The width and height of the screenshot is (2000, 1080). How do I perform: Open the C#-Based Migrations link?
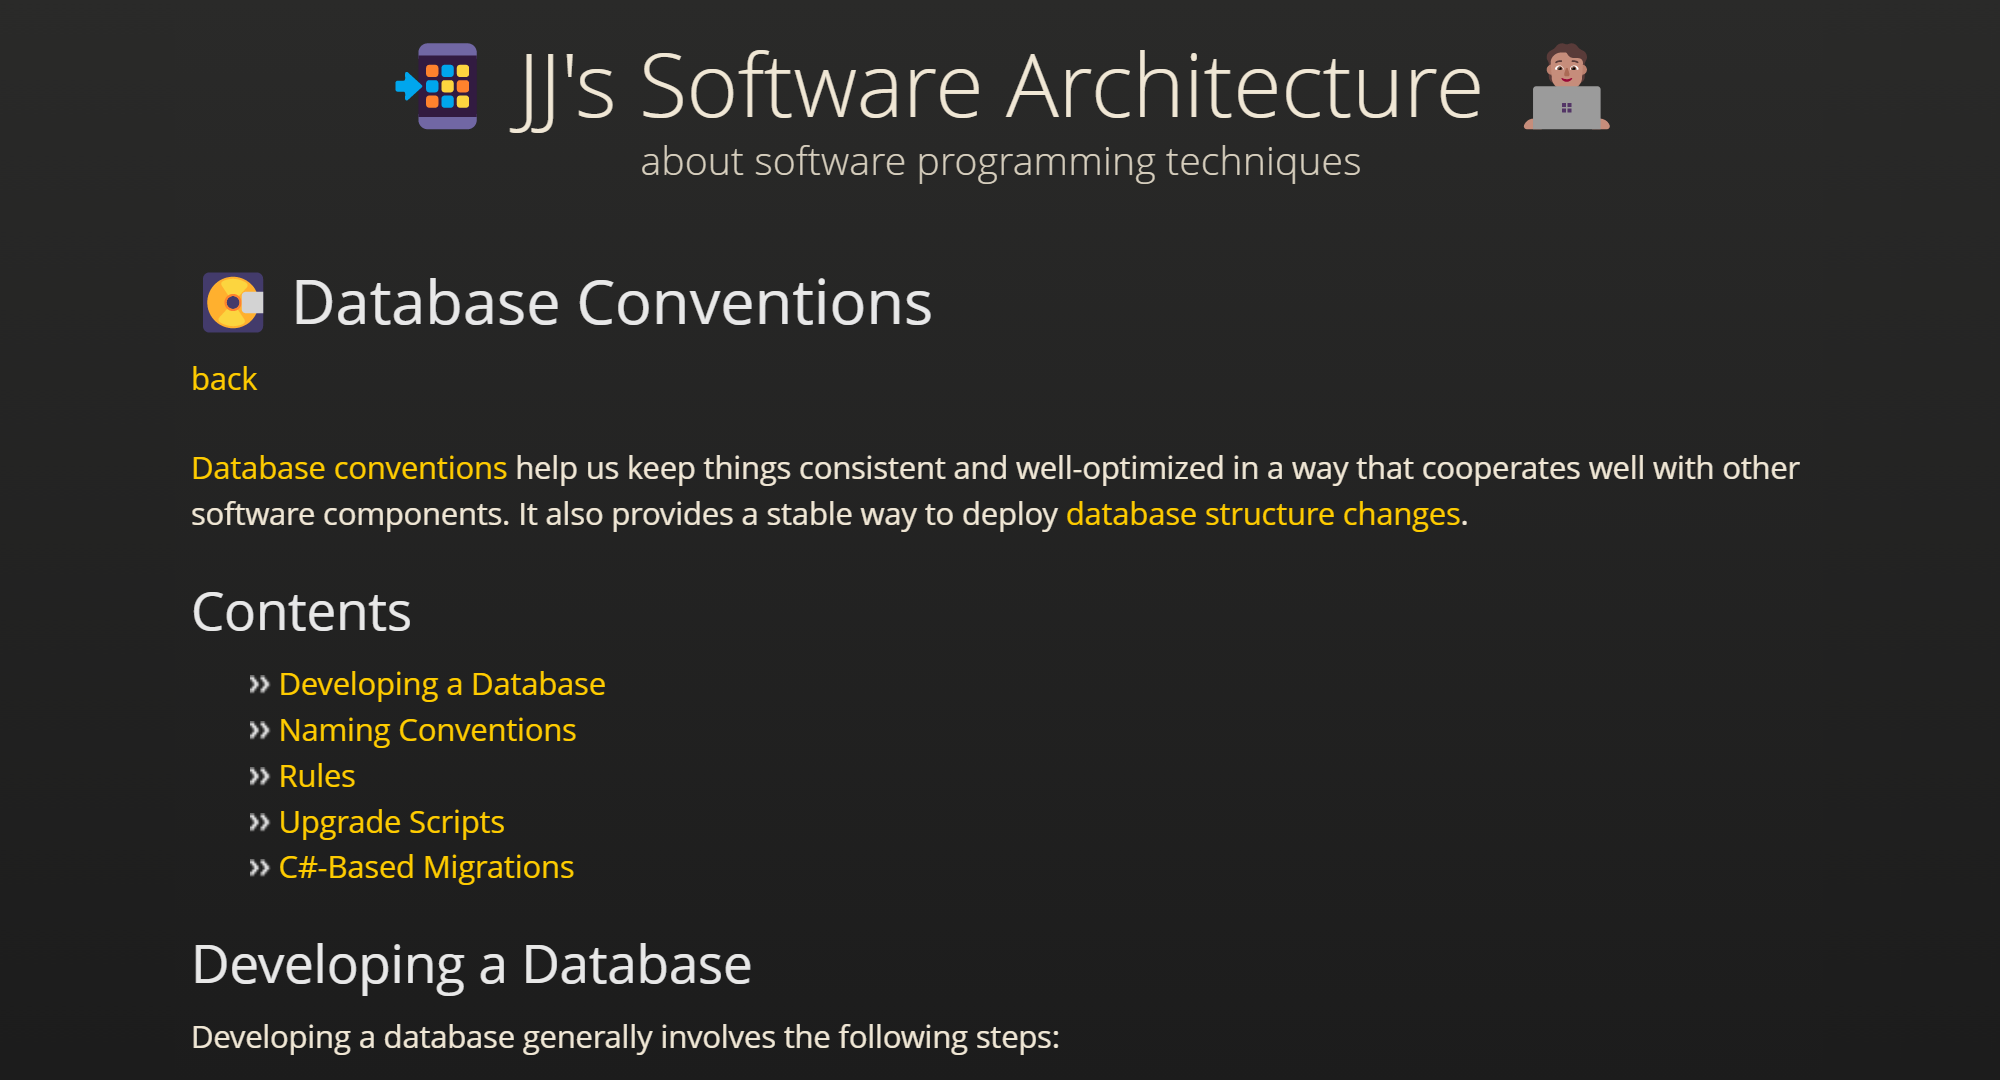click(426, 867)
